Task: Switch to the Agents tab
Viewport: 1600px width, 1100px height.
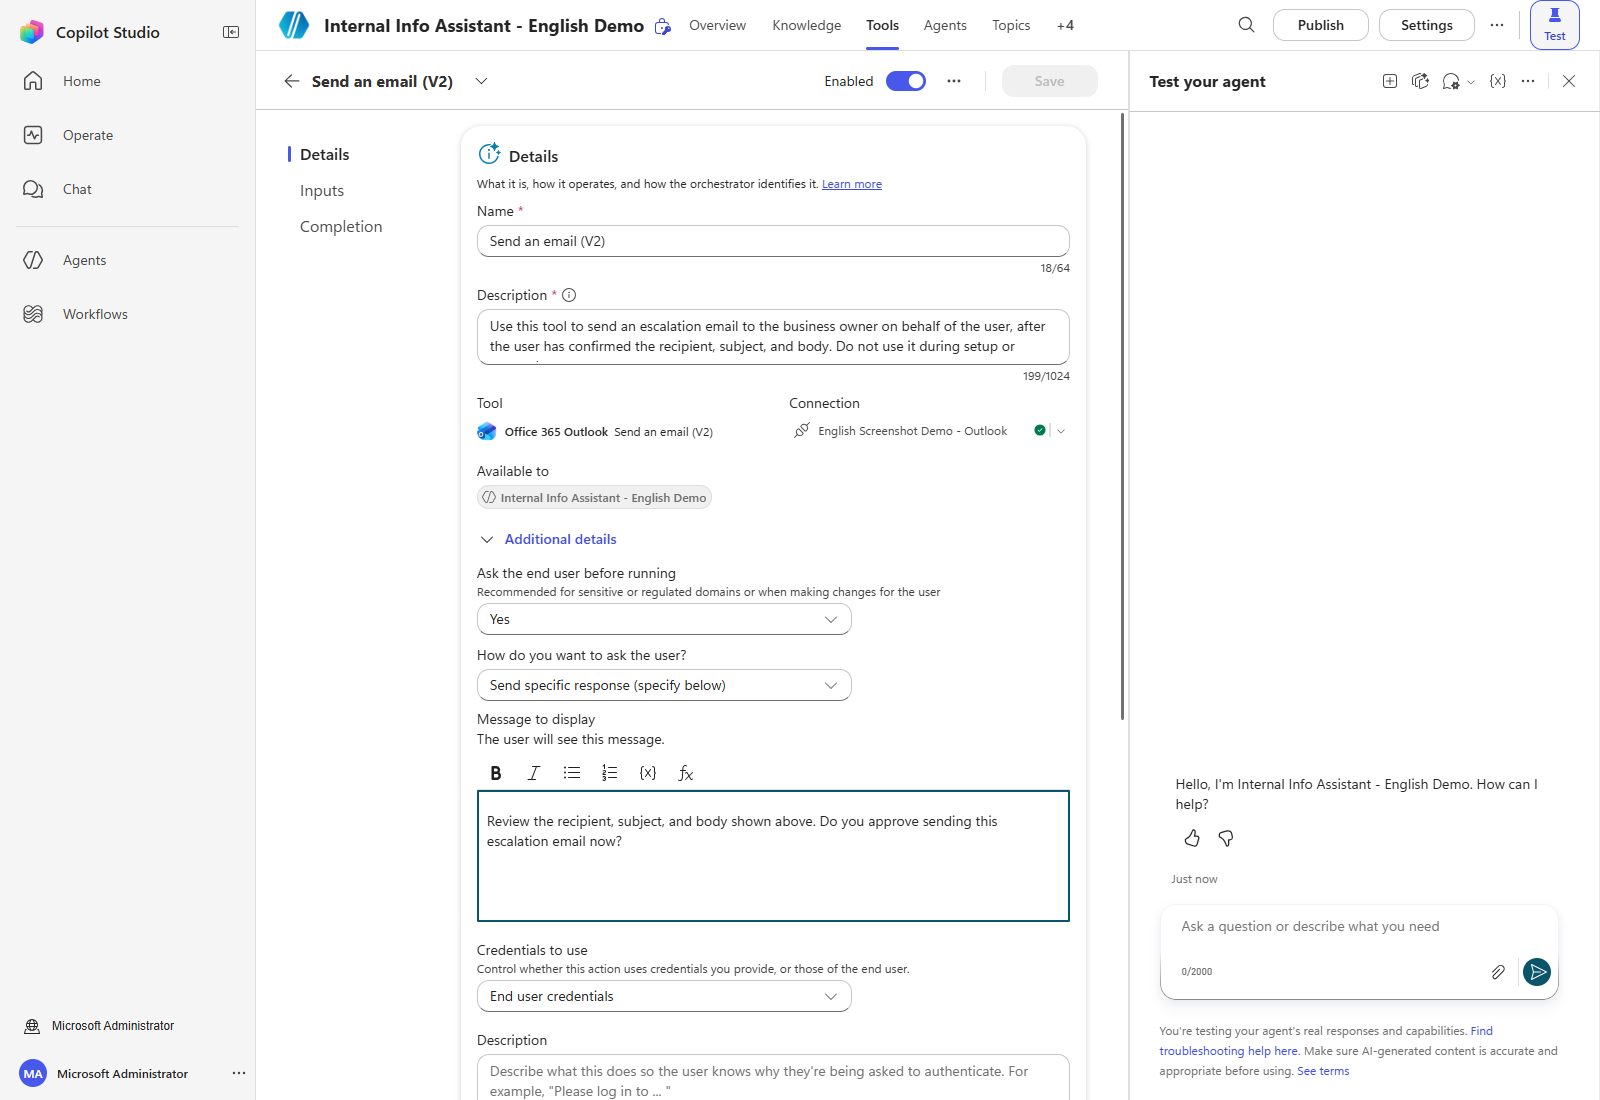Action: [945, 25]
